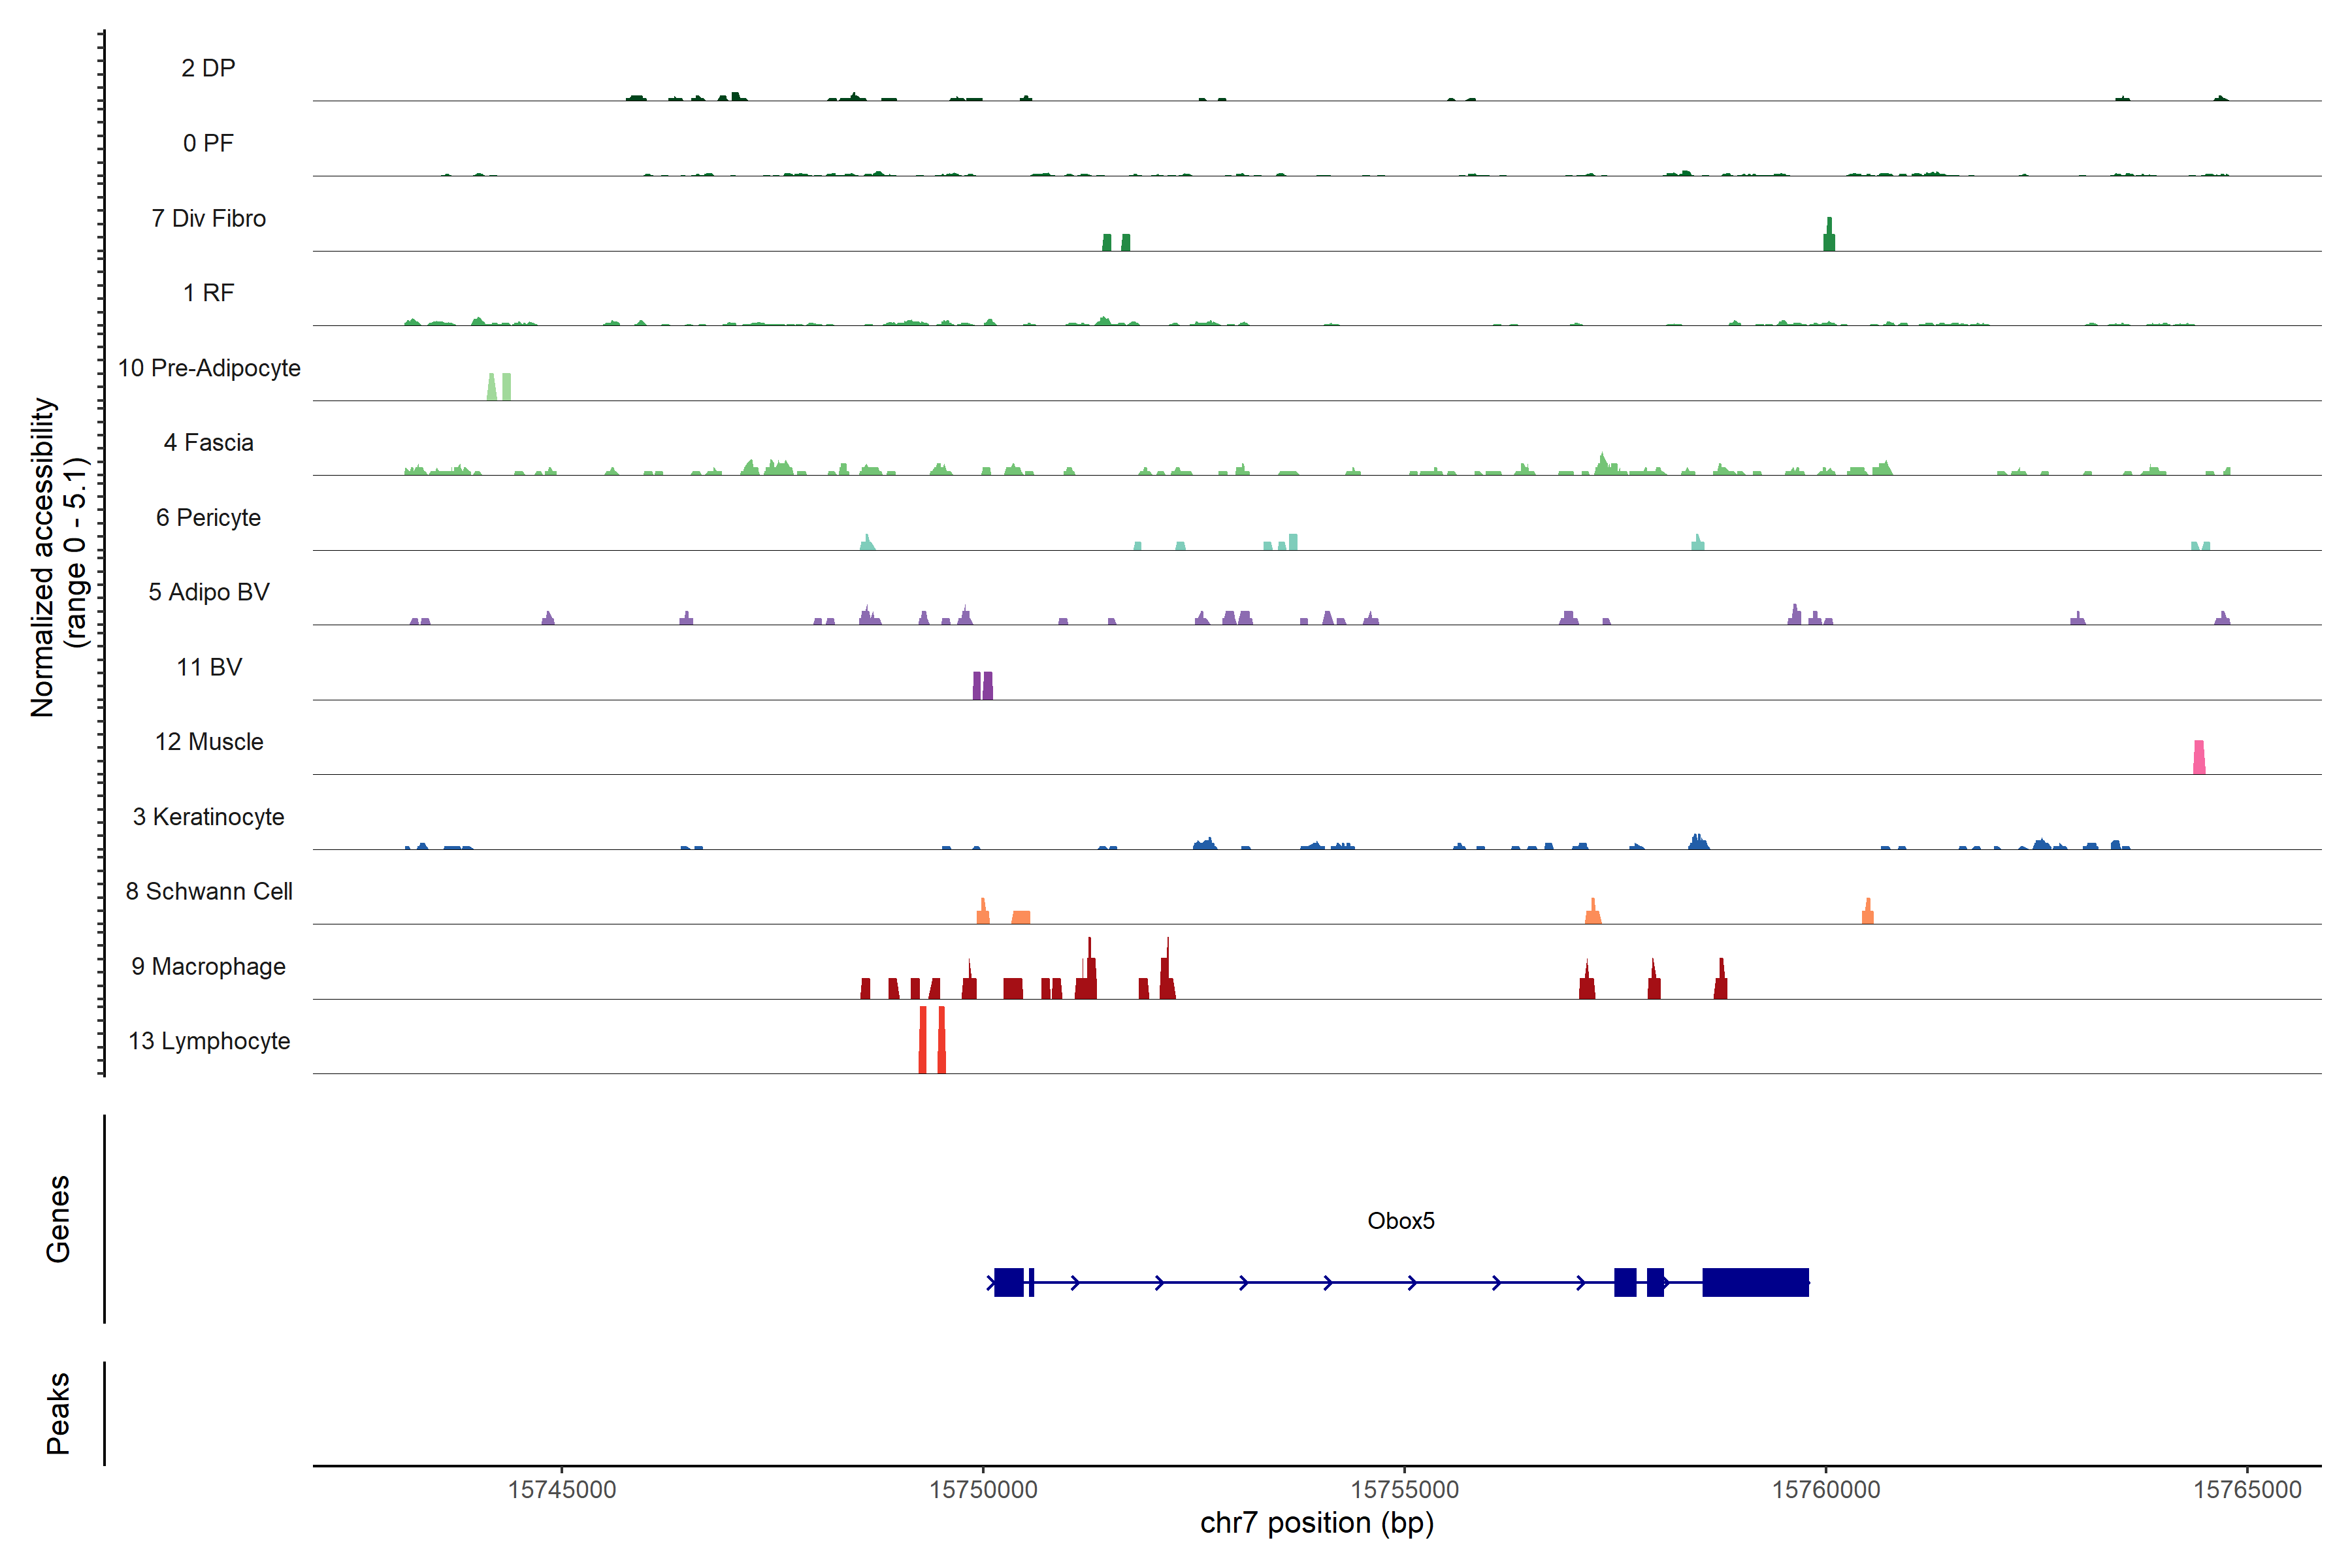Click the 15760000 axis tick label
This screenshot has height=1568, width=2352.
coord(1826,1490)
